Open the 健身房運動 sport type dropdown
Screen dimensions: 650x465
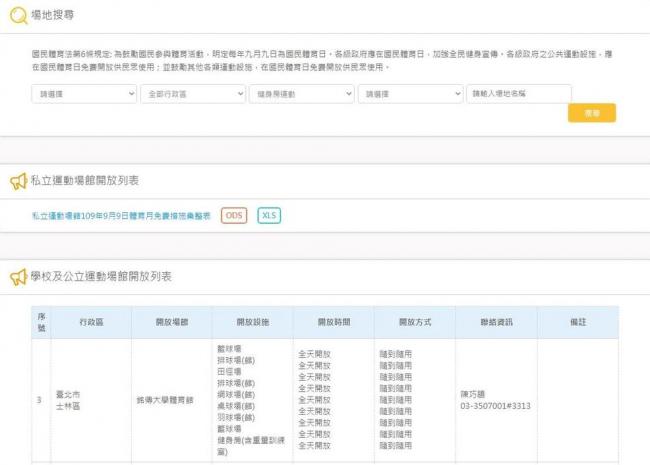(x=301, y=94)
